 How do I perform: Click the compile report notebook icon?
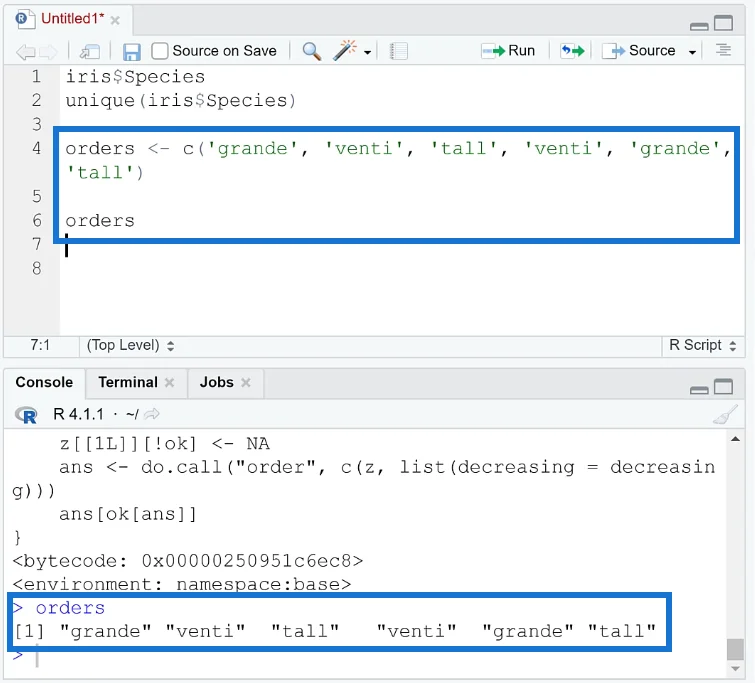pos(399,51)
